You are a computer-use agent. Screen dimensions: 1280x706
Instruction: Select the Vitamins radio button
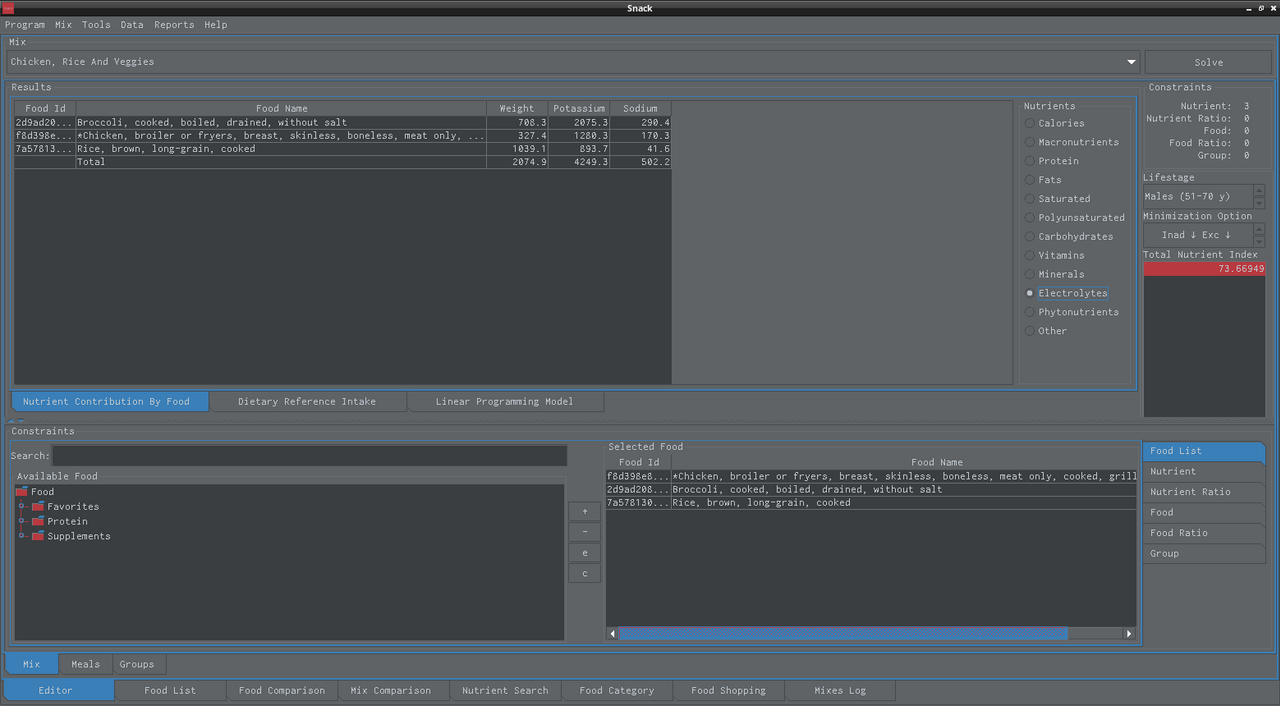tap(1030, 256)
